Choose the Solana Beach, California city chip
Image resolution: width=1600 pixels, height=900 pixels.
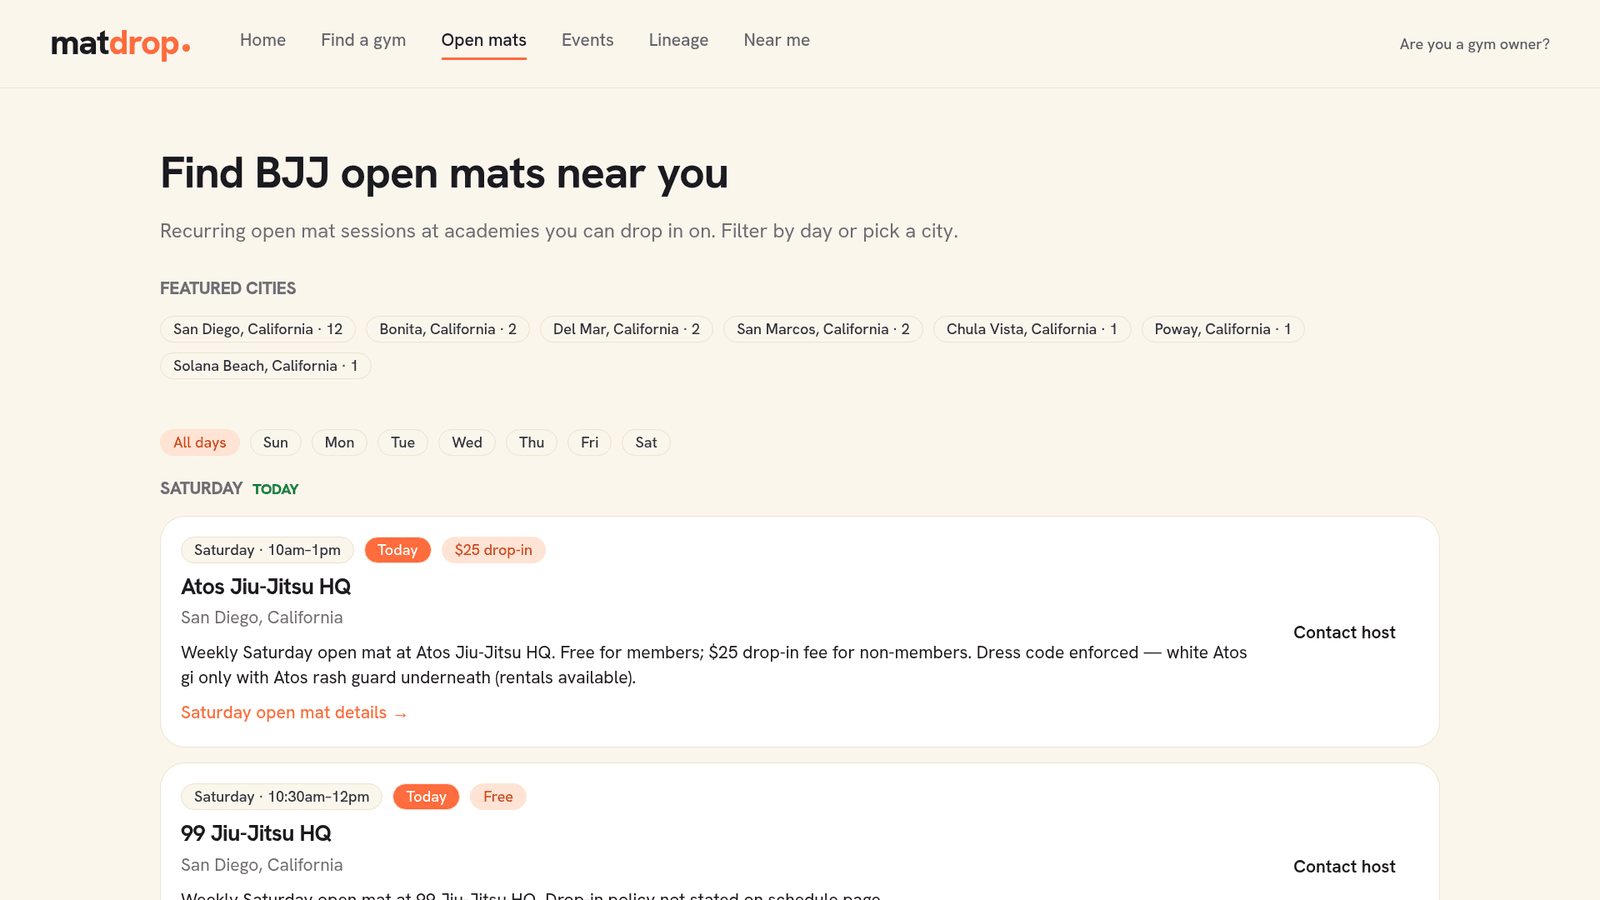tap(266, 366)
